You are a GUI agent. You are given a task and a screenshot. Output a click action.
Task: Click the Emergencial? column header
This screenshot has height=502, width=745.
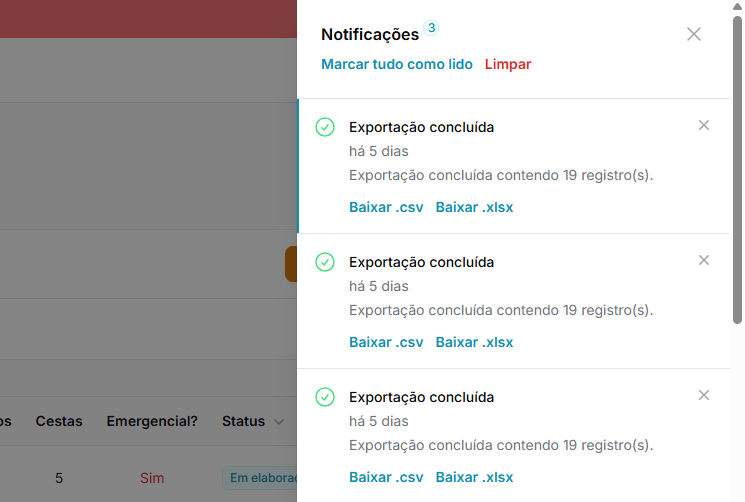(152, 422)
